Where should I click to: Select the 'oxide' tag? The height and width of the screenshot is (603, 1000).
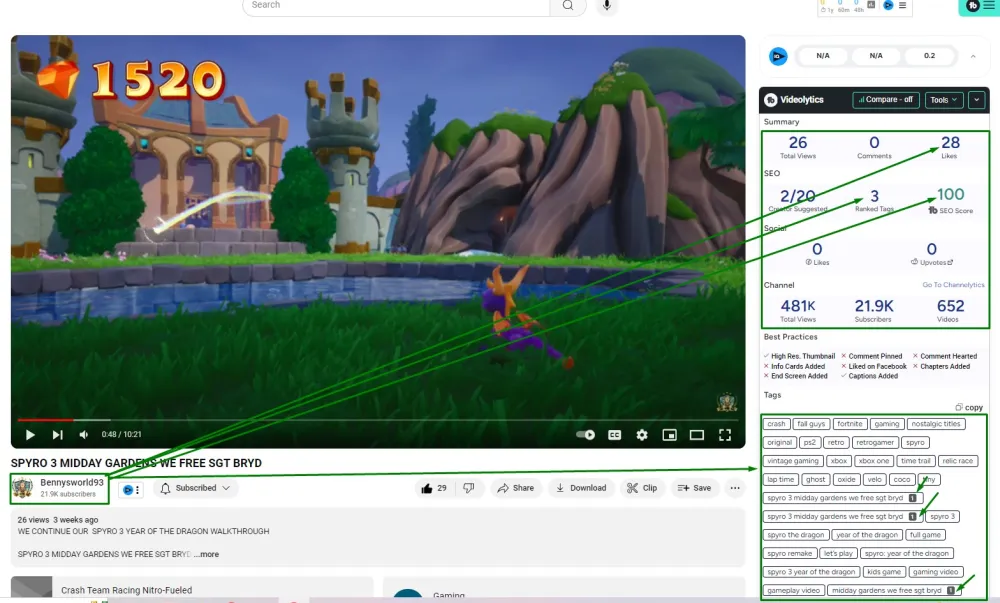point(846,479)
